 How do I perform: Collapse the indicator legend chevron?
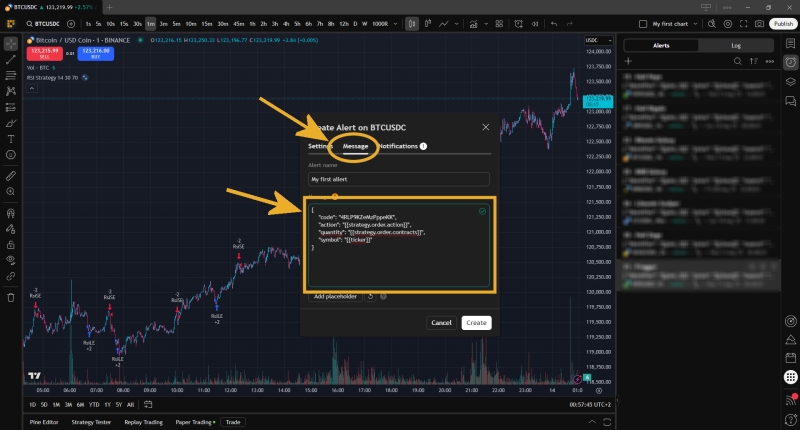click(x=32, y=88)
